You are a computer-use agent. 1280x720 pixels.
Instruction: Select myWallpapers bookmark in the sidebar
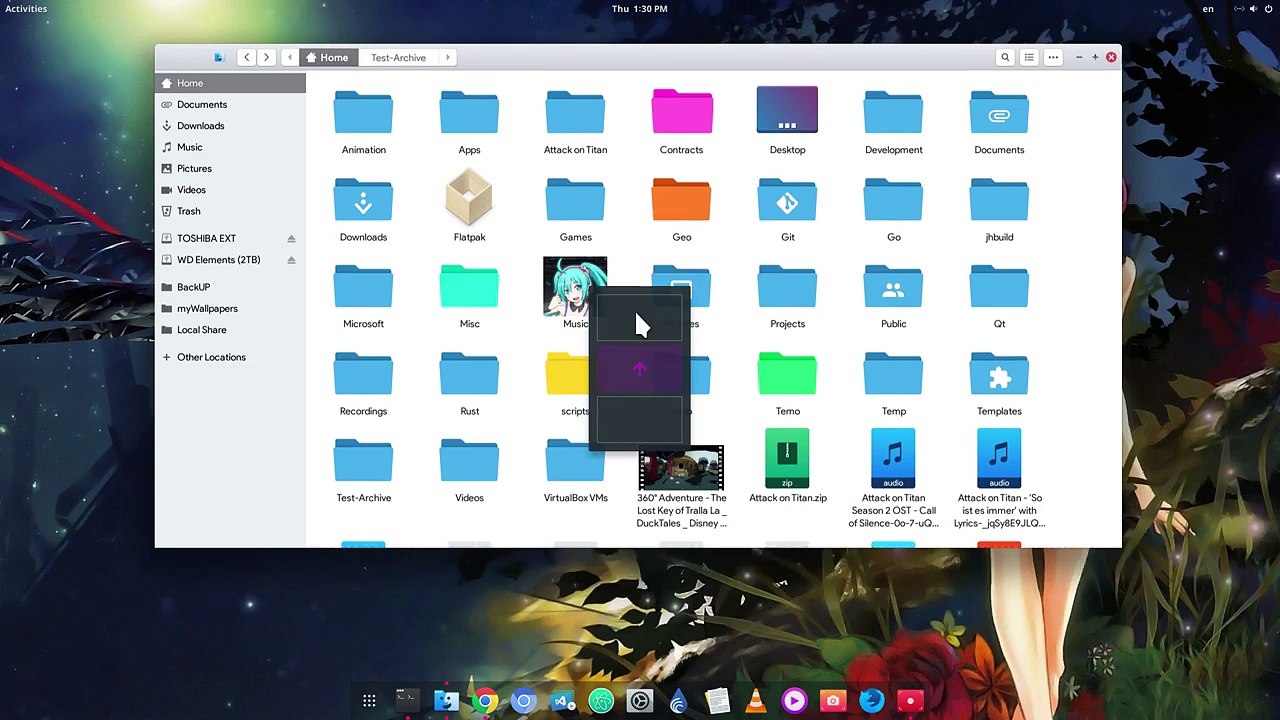(x=230, y=308)
